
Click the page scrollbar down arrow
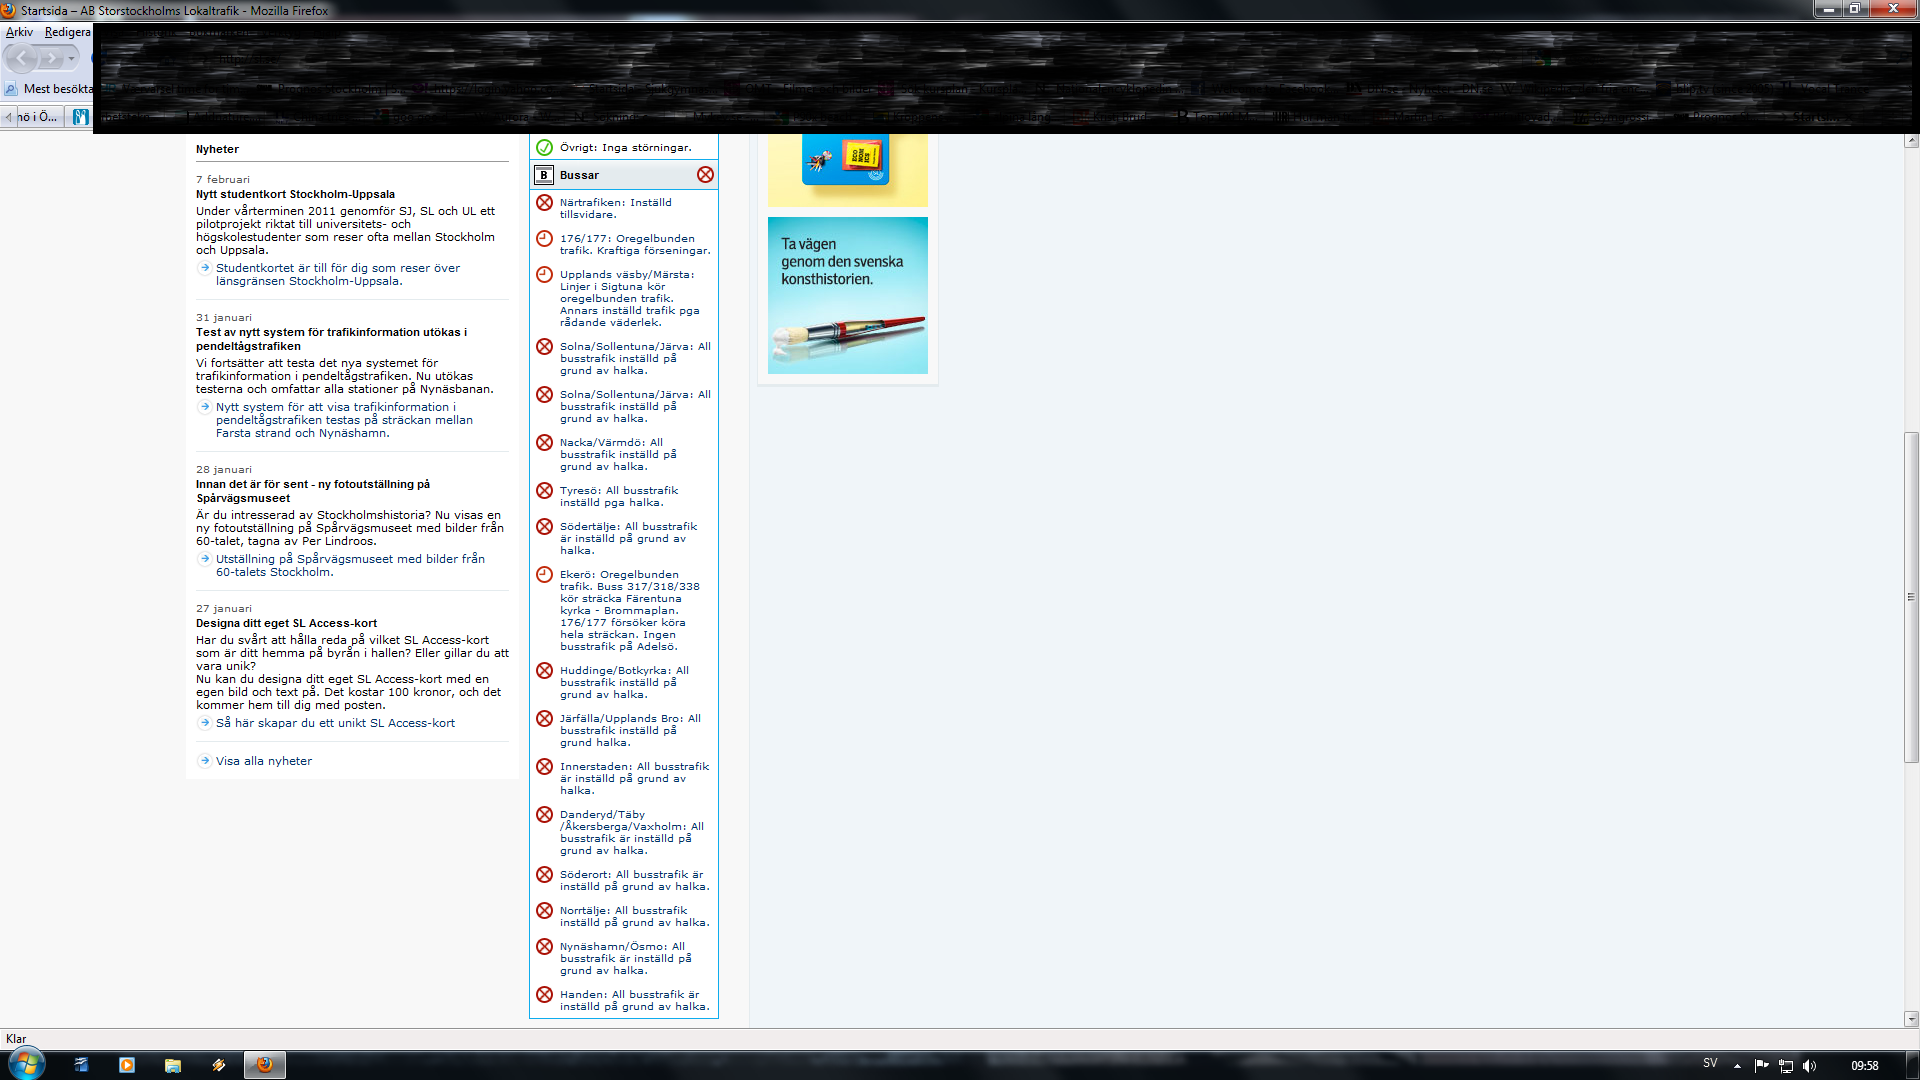pos(1911,1020)
